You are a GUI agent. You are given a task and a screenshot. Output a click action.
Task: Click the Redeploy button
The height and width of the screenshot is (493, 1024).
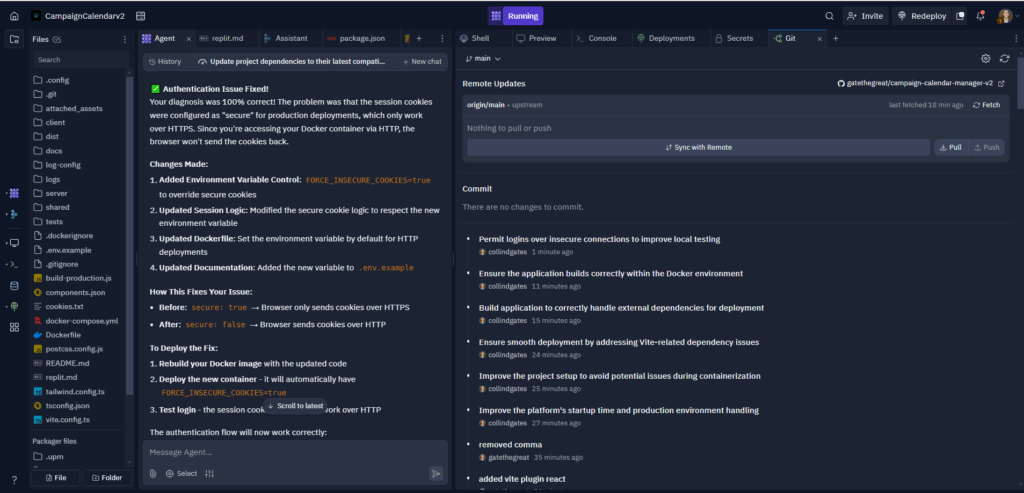[922, 16]
